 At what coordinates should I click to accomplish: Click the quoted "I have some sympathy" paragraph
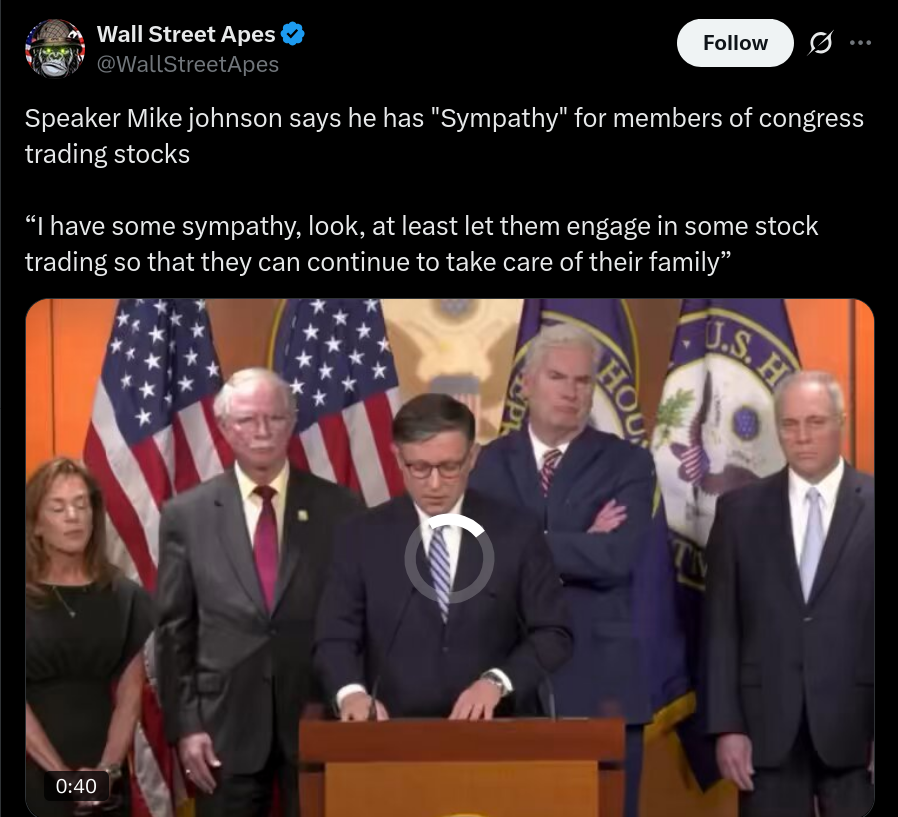click(x=422, y=244)
